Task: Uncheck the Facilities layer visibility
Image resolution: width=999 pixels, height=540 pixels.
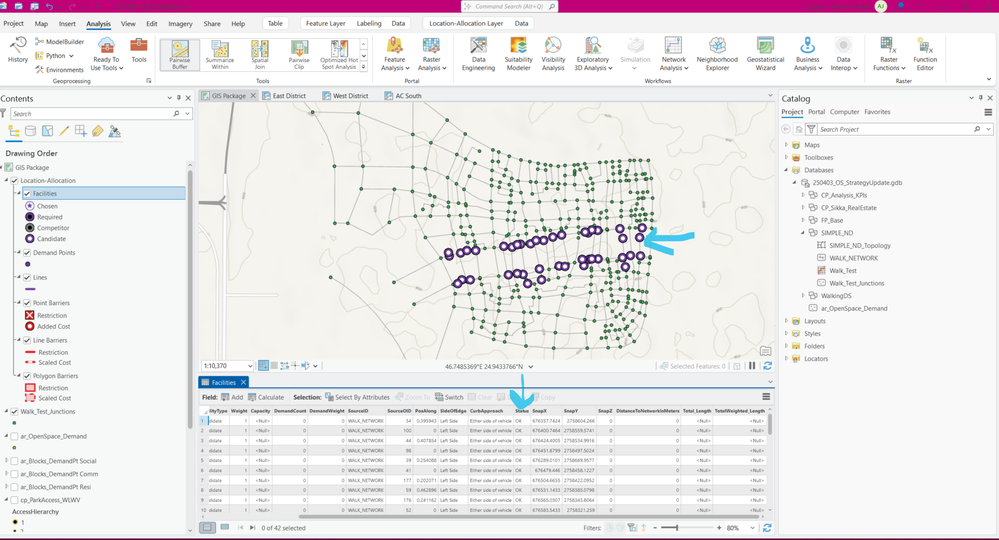Action: tap(27, 194)
